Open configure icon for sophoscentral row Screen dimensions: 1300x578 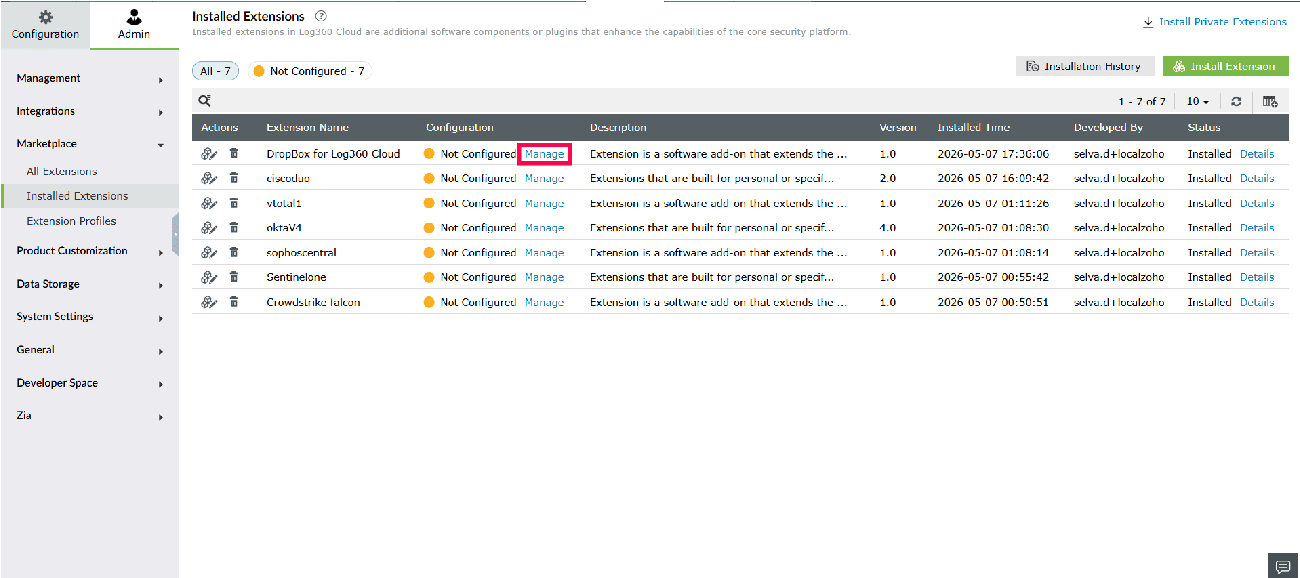209,253
